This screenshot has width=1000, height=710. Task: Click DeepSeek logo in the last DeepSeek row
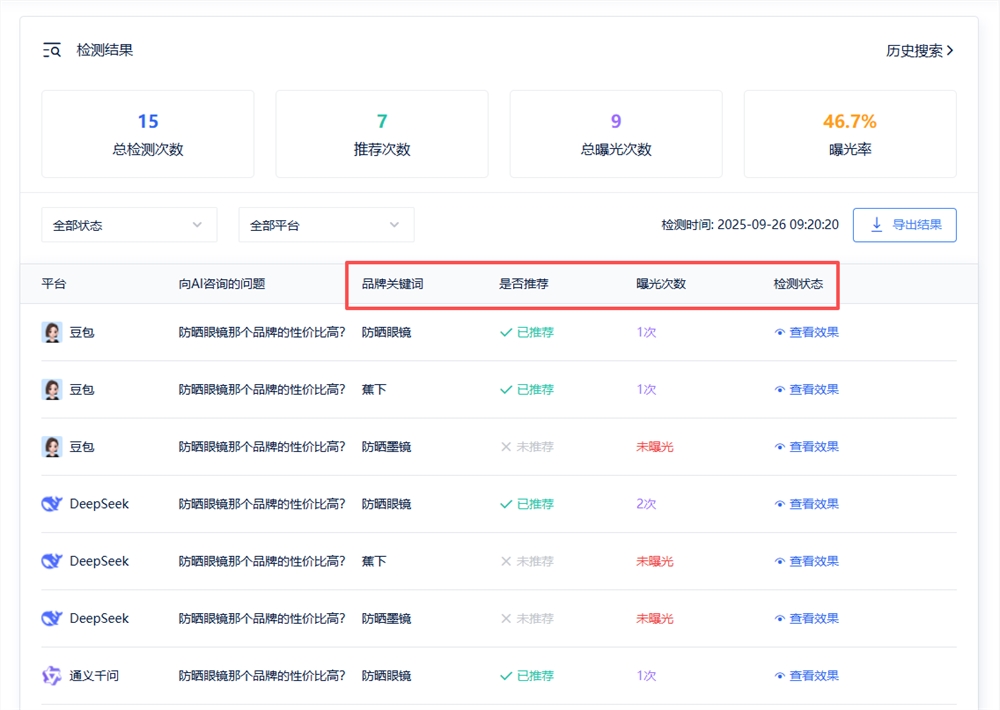point(51,618)
